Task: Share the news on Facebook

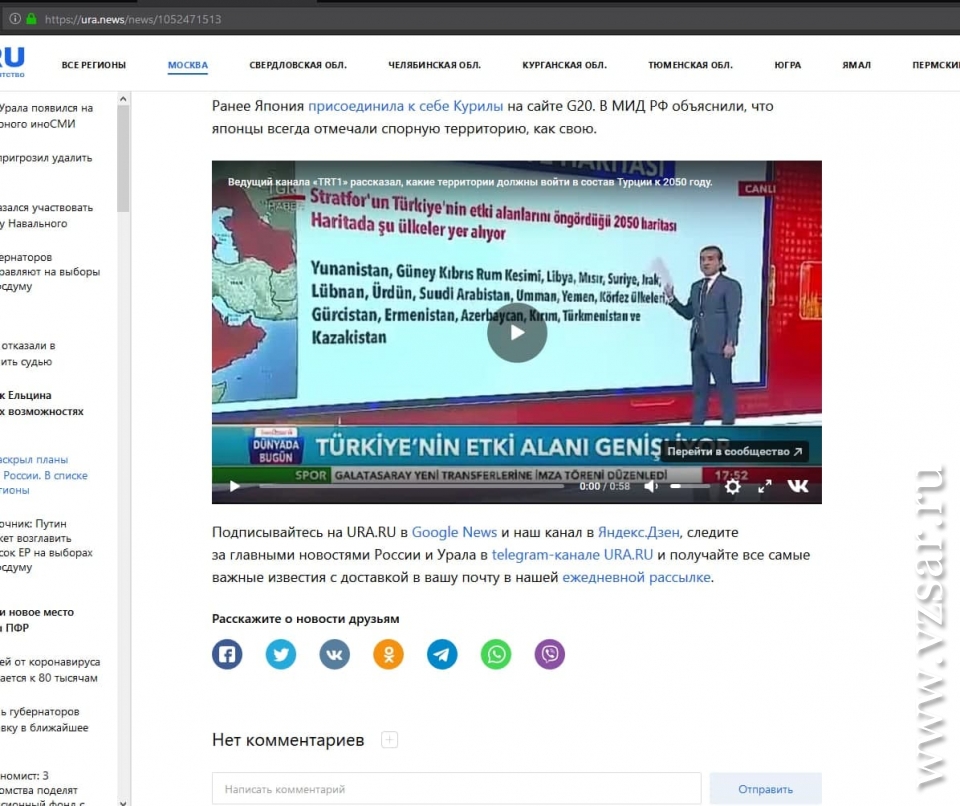Action: click(x=227, y=654)
